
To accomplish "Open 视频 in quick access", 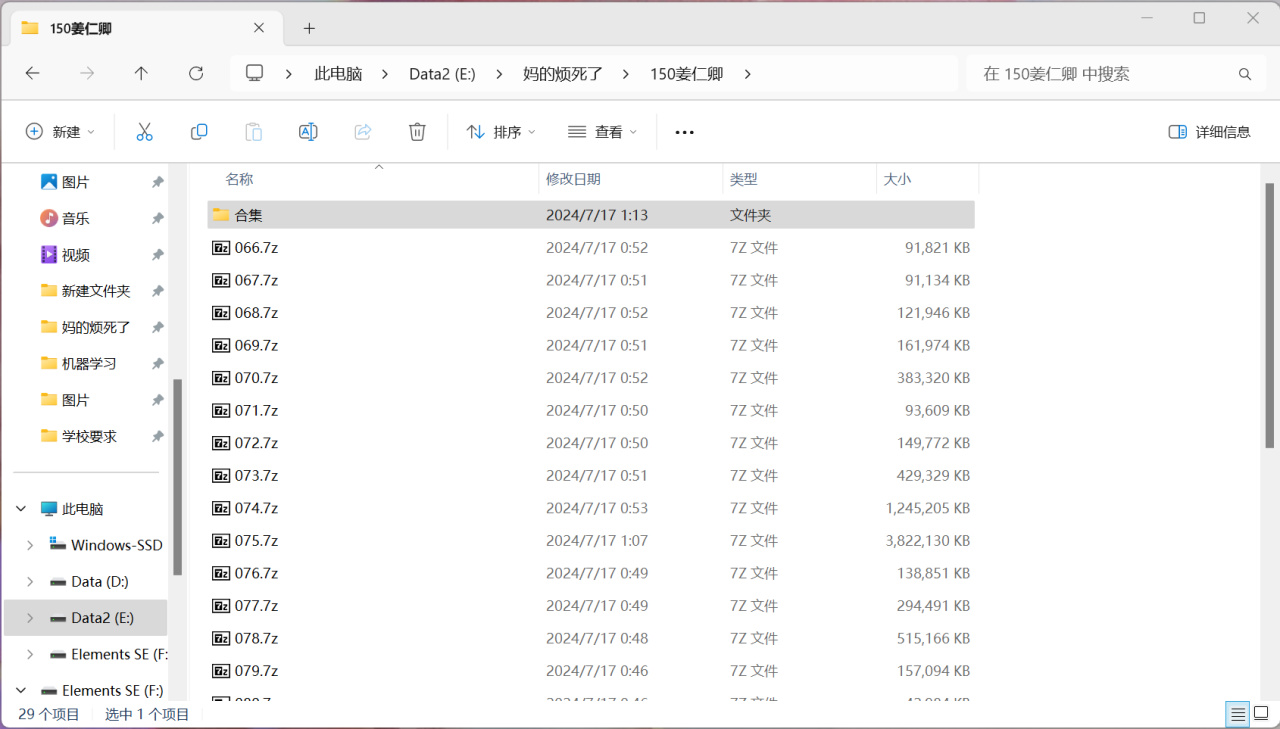I will (x=75, y=255).
